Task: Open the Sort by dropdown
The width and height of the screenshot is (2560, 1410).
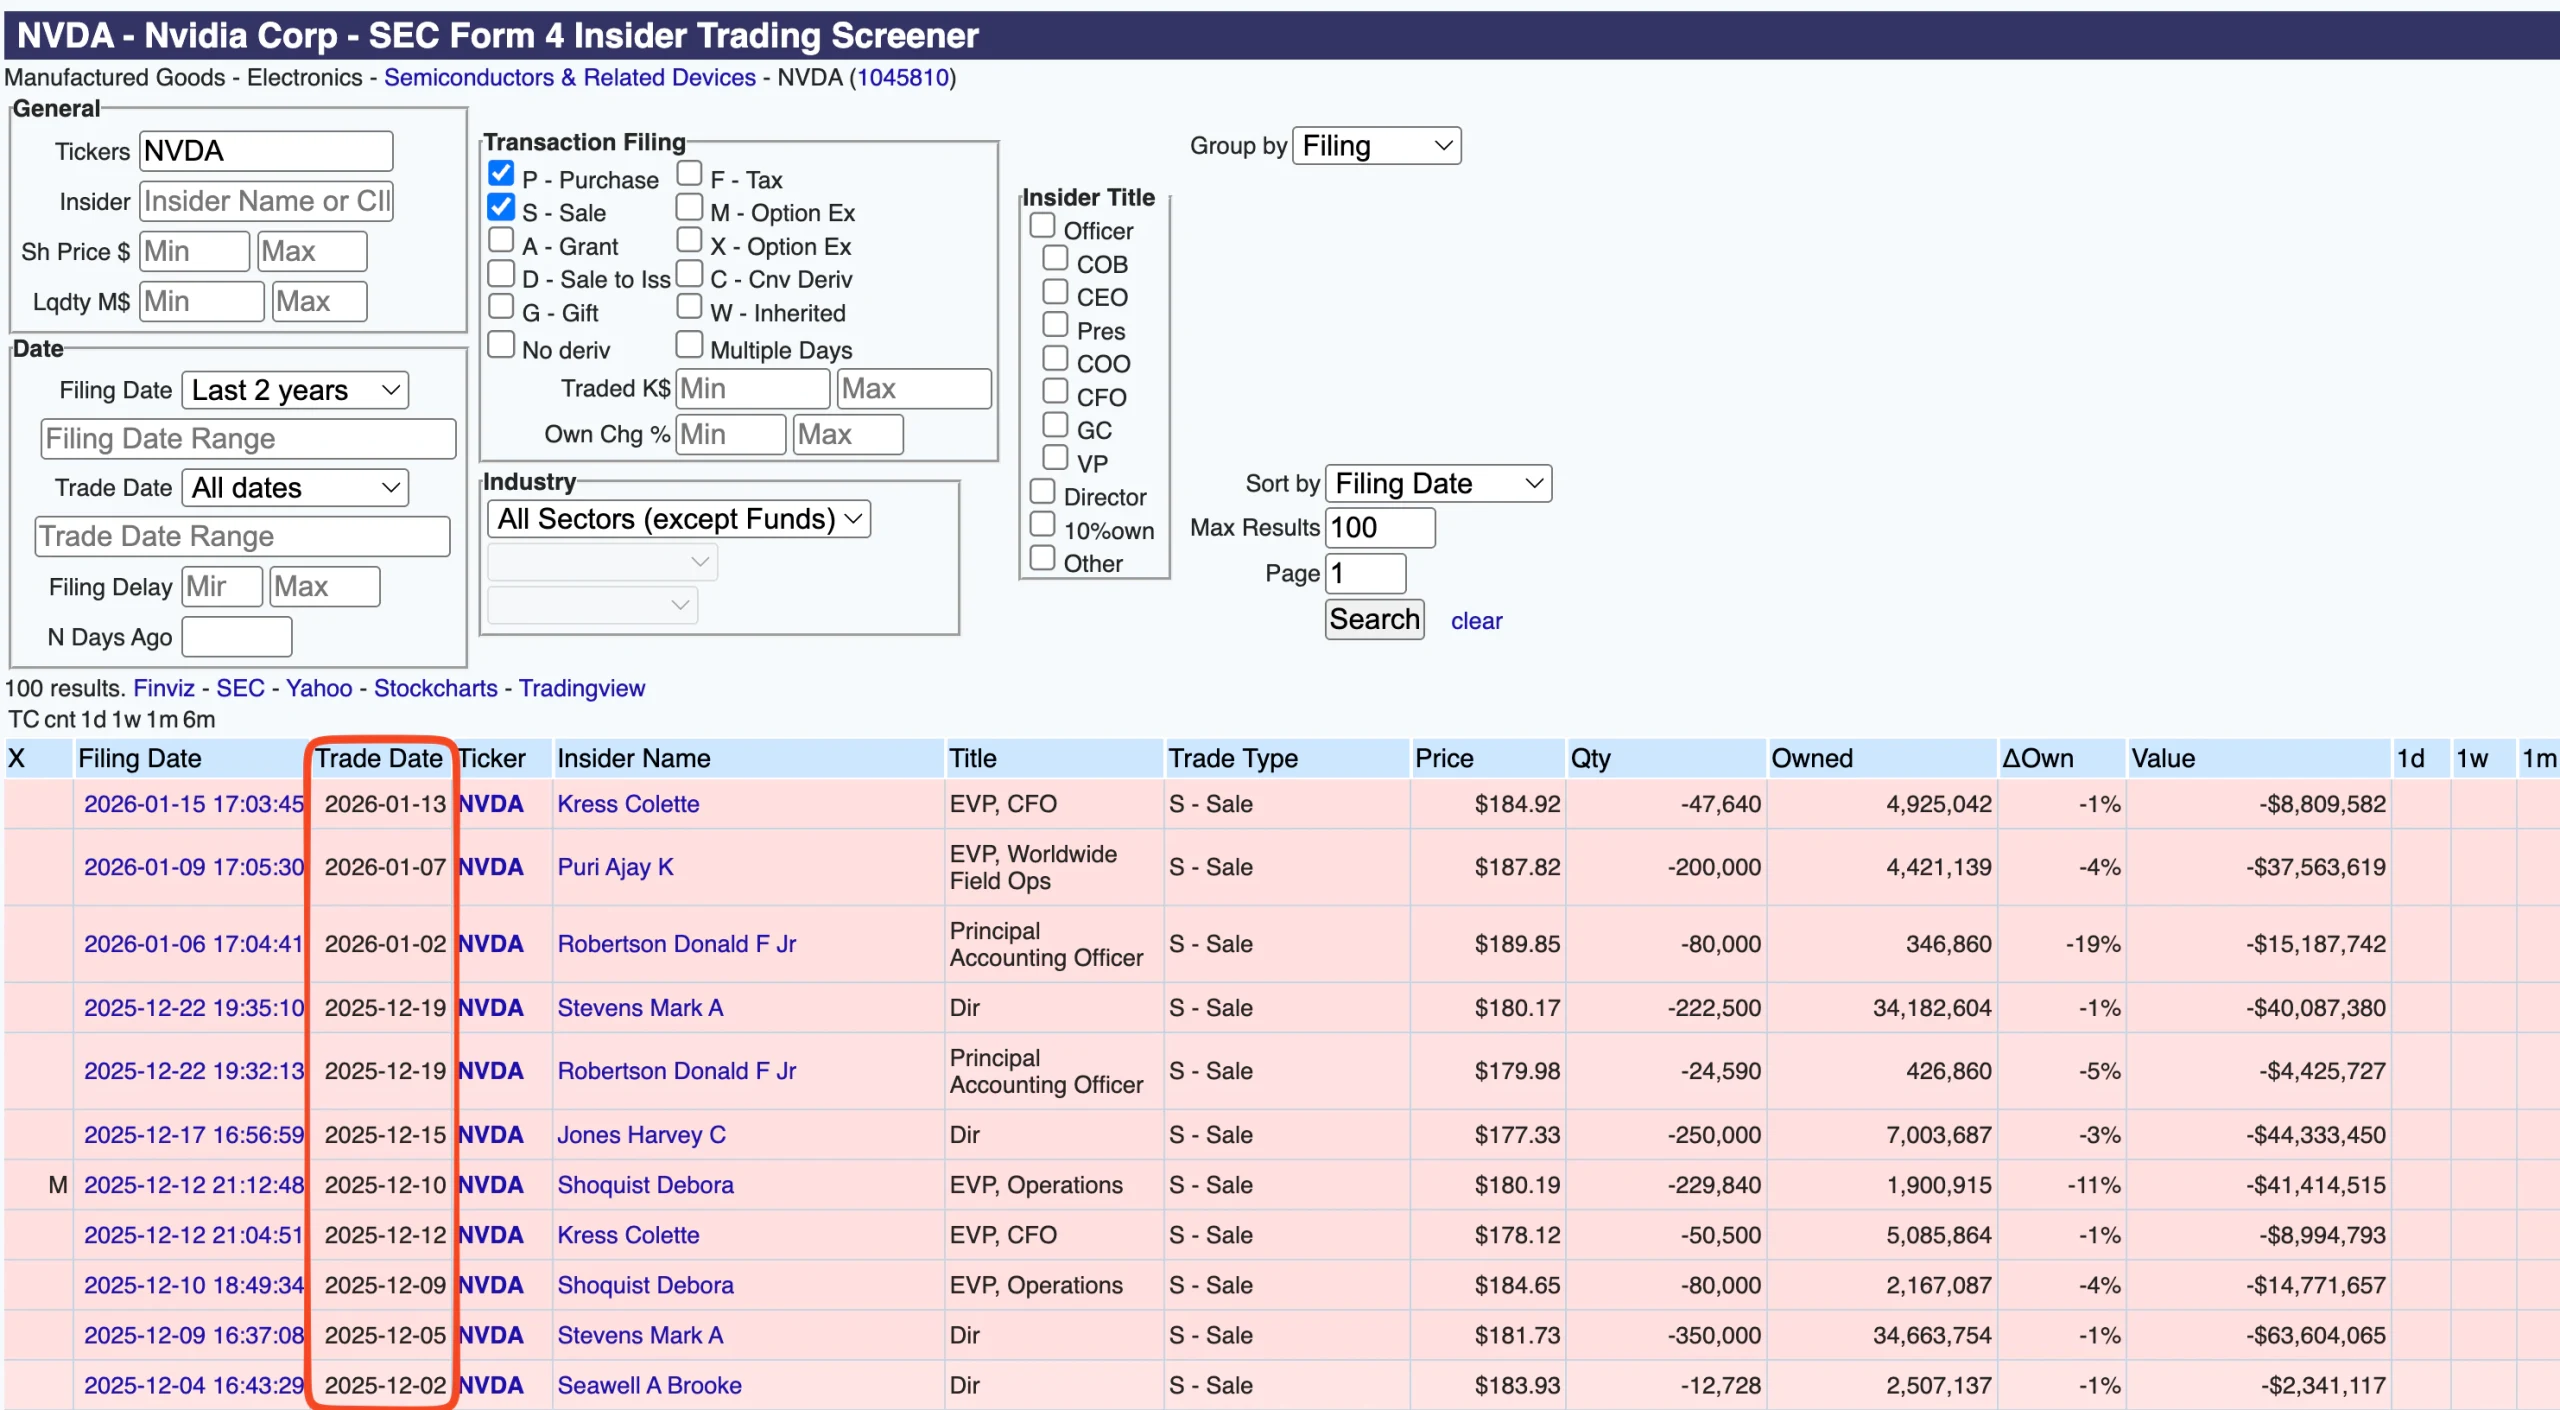Action: coord(1437,483)
